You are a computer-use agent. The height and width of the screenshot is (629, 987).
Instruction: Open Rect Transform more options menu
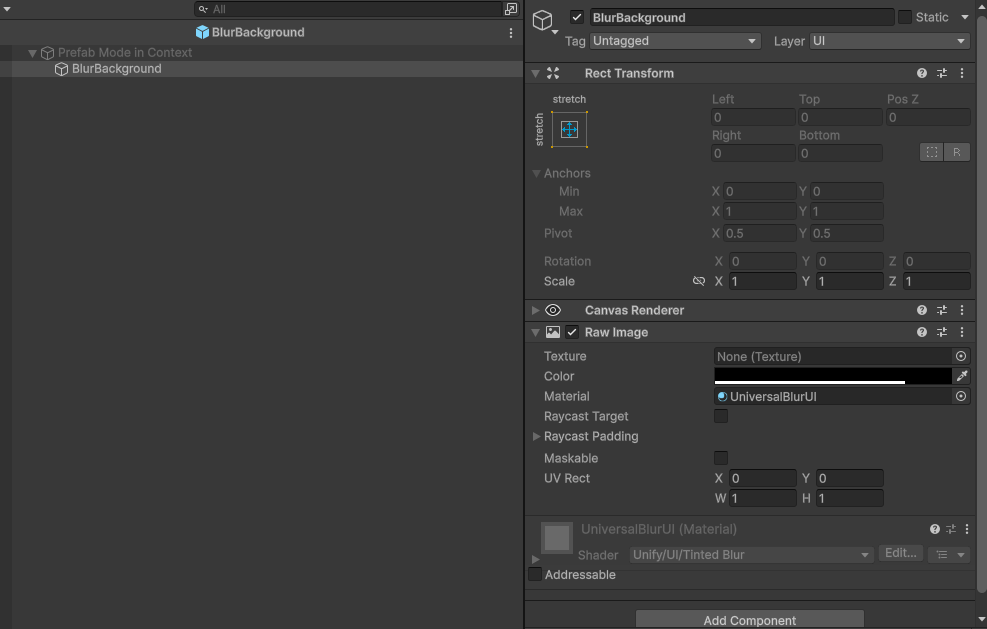point(962,73)
